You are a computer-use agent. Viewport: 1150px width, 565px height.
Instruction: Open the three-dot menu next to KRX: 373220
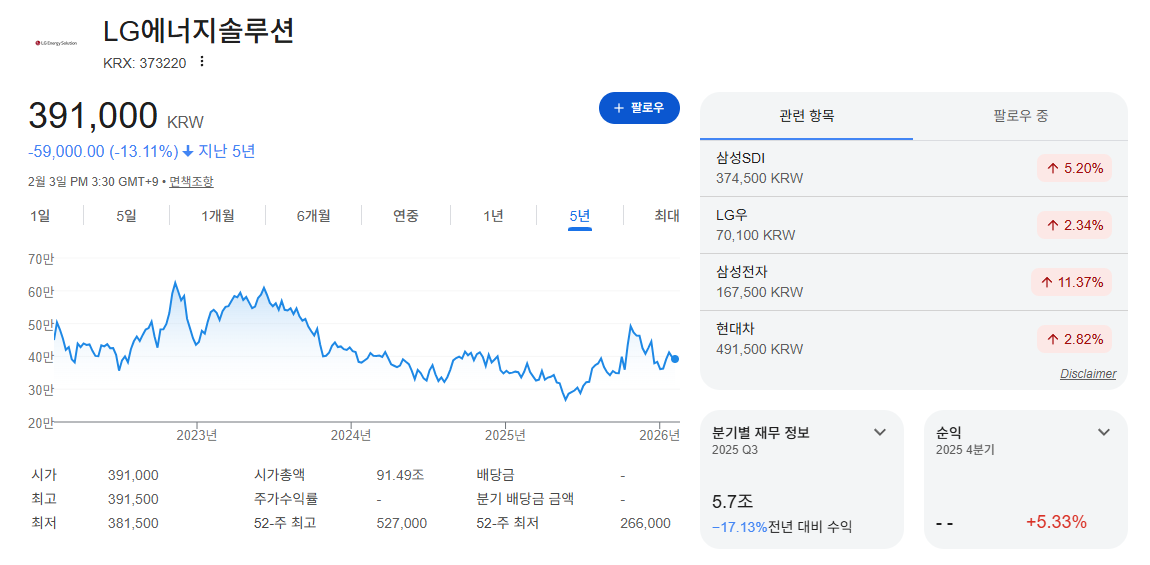coord(202,62)
